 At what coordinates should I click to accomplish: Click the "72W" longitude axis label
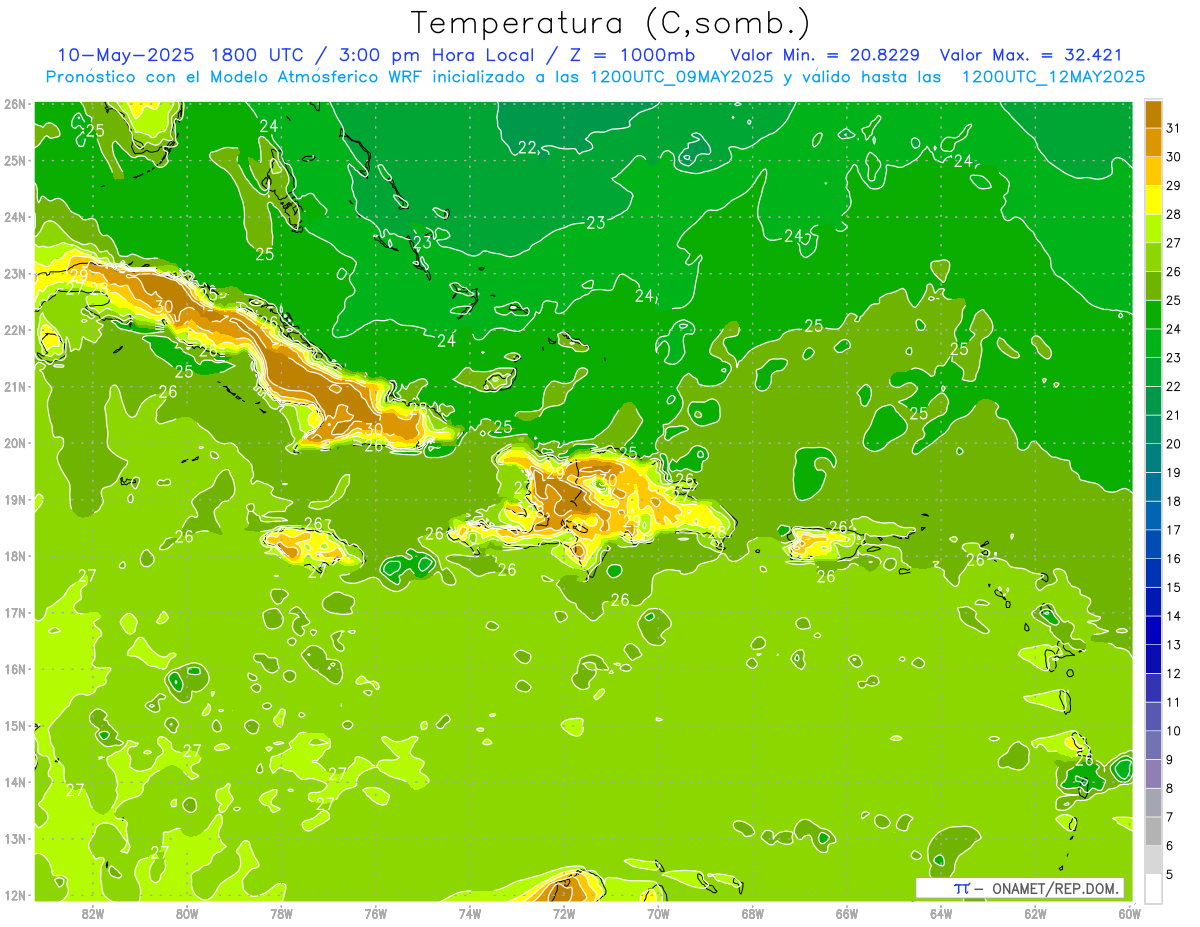pos(564,913)
